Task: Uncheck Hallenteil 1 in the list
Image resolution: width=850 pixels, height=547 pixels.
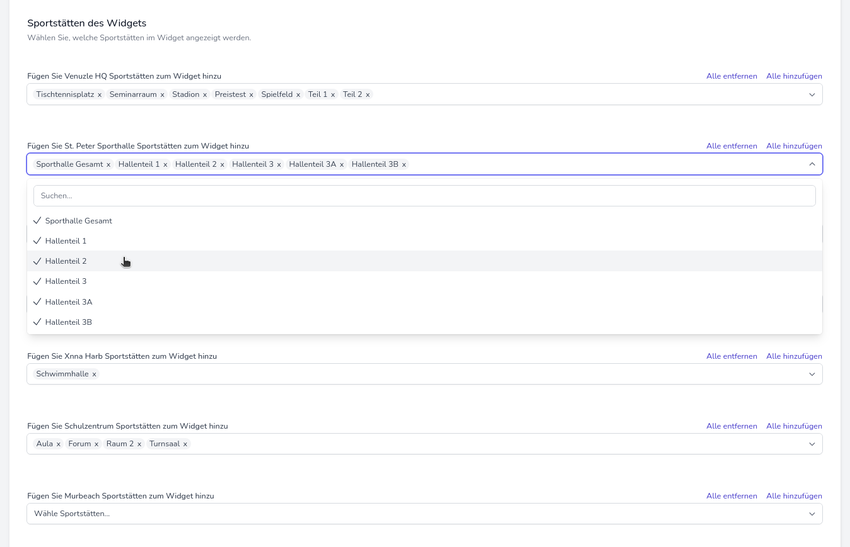Action: 66,241
